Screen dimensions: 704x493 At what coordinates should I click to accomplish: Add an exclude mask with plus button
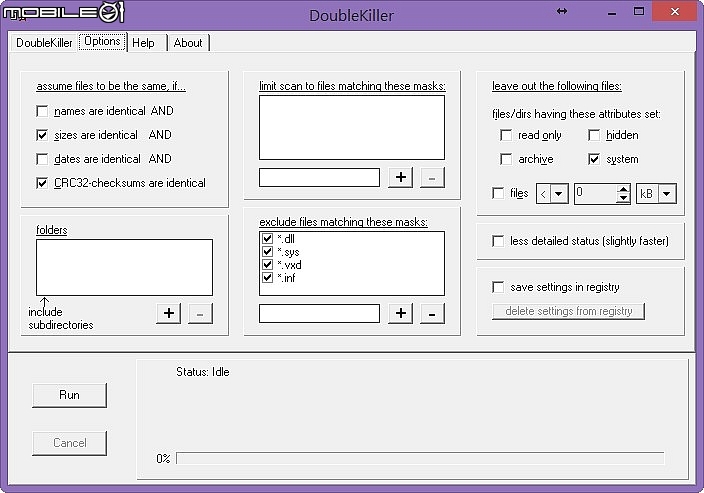[400, 313]
